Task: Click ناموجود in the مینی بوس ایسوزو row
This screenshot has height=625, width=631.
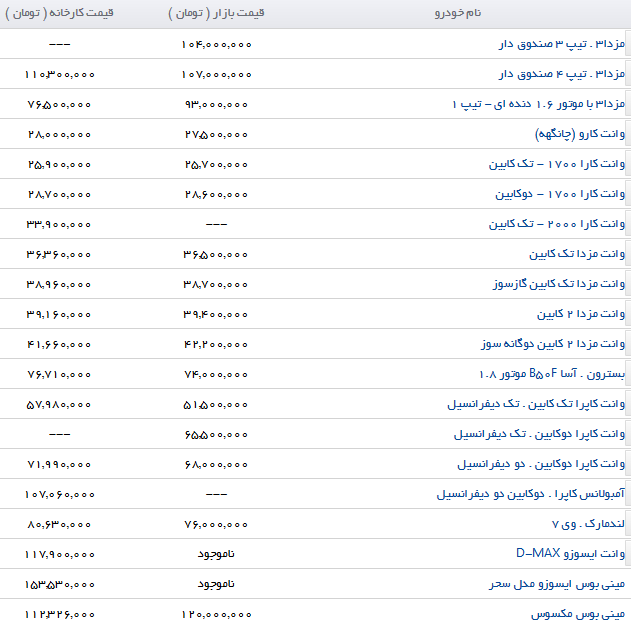Action: click(x=216, y=584)
